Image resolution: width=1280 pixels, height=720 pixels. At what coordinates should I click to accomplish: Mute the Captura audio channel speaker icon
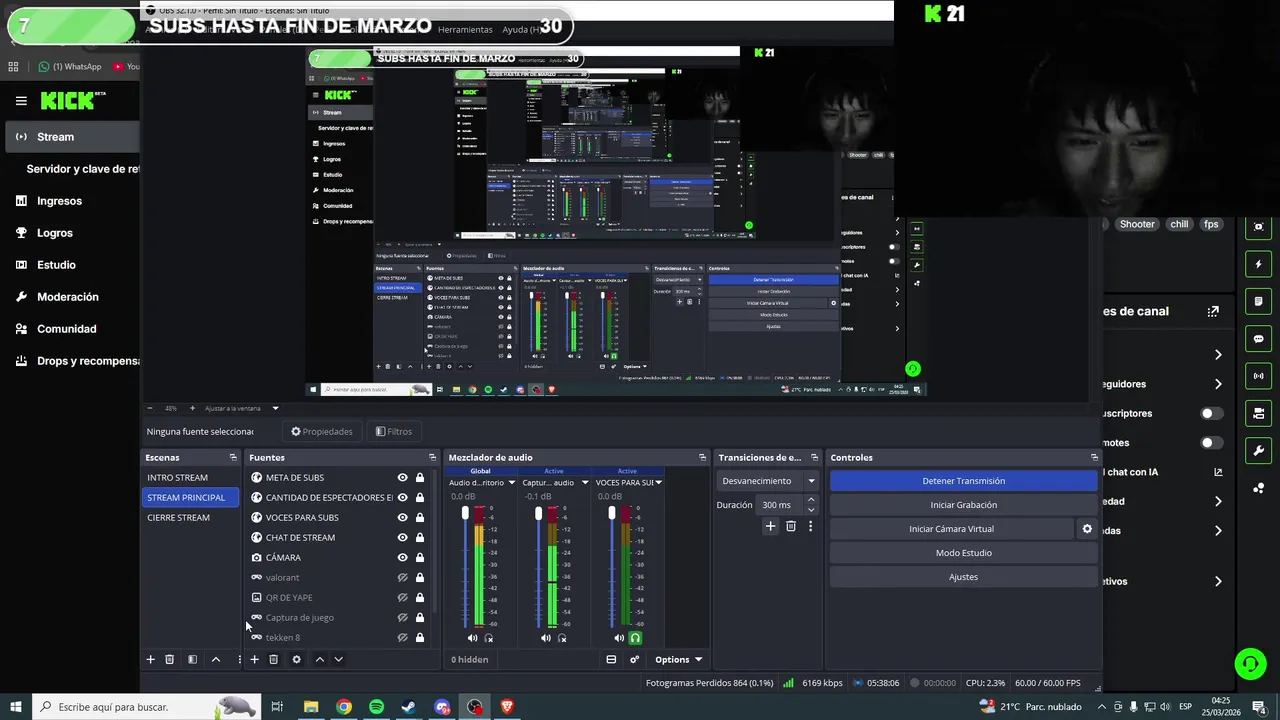(546, 638)
